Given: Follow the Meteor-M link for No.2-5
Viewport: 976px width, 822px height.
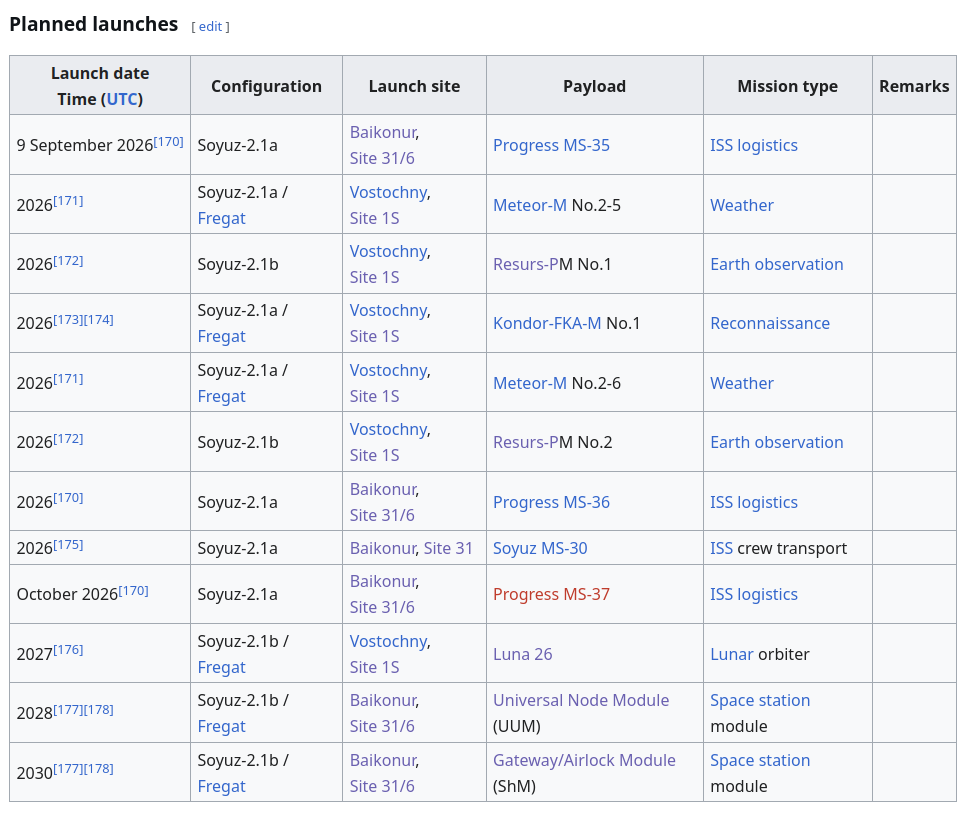Looking at the screenshot, I should [x=530, y=205].
